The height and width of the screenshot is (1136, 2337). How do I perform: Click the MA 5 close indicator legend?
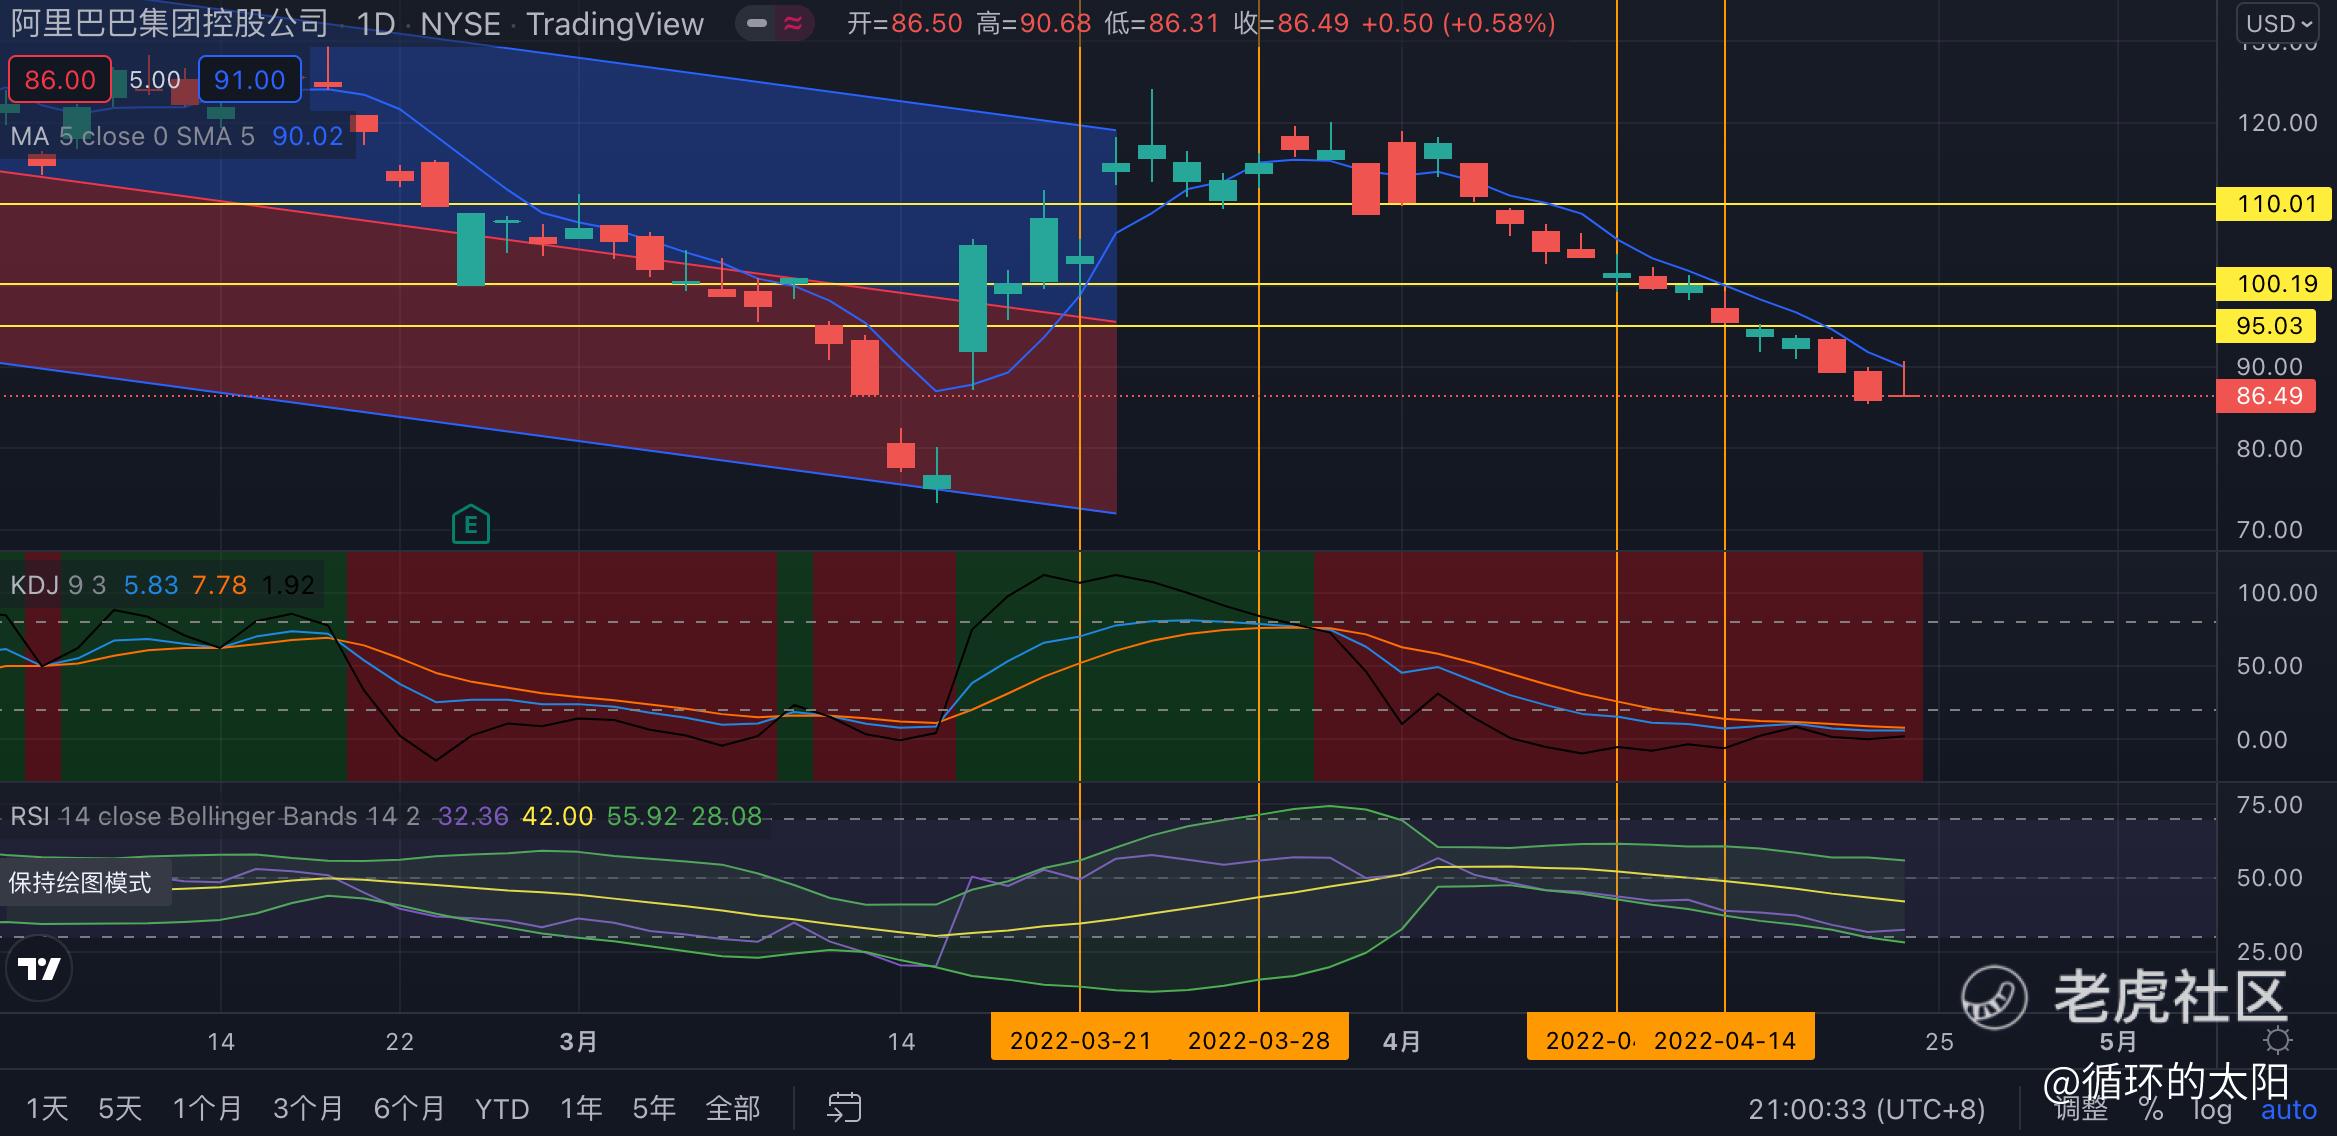177,136
